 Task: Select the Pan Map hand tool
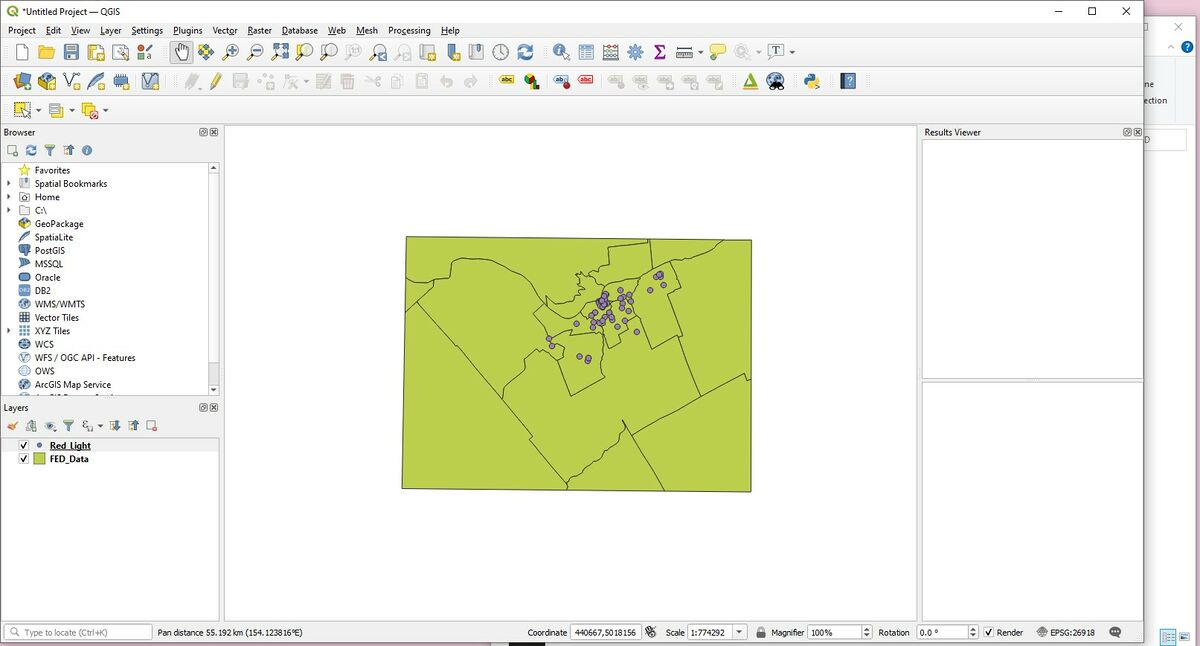[181, 52]
